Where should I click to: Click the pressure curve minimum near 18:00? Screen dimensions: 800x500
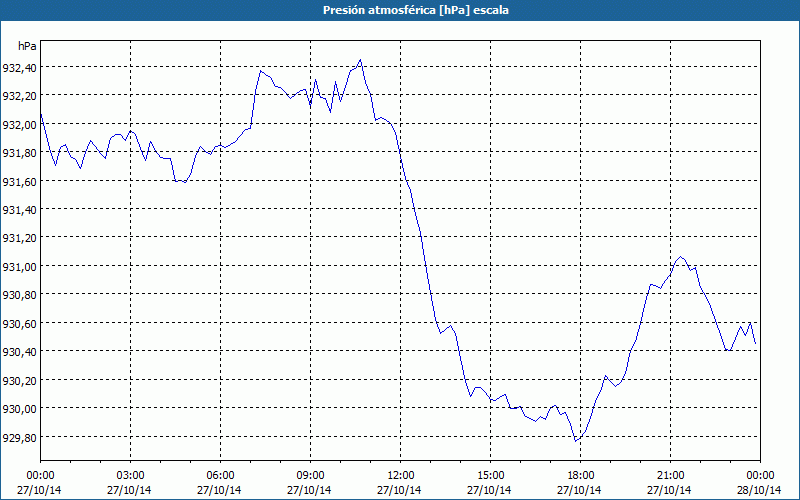click(576, 441)
